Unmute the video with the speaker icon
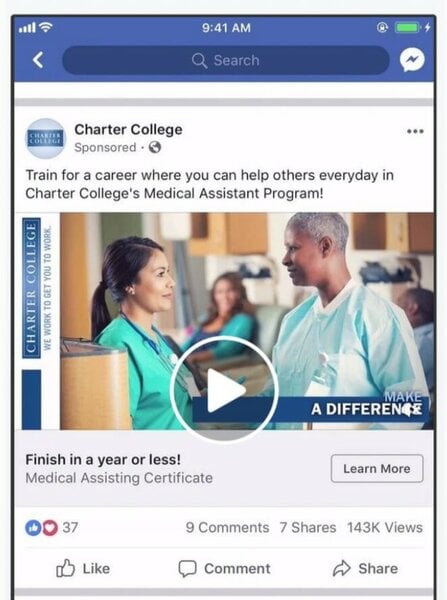Viewport: 447px width, 600px height. click(x=409, y=410)
